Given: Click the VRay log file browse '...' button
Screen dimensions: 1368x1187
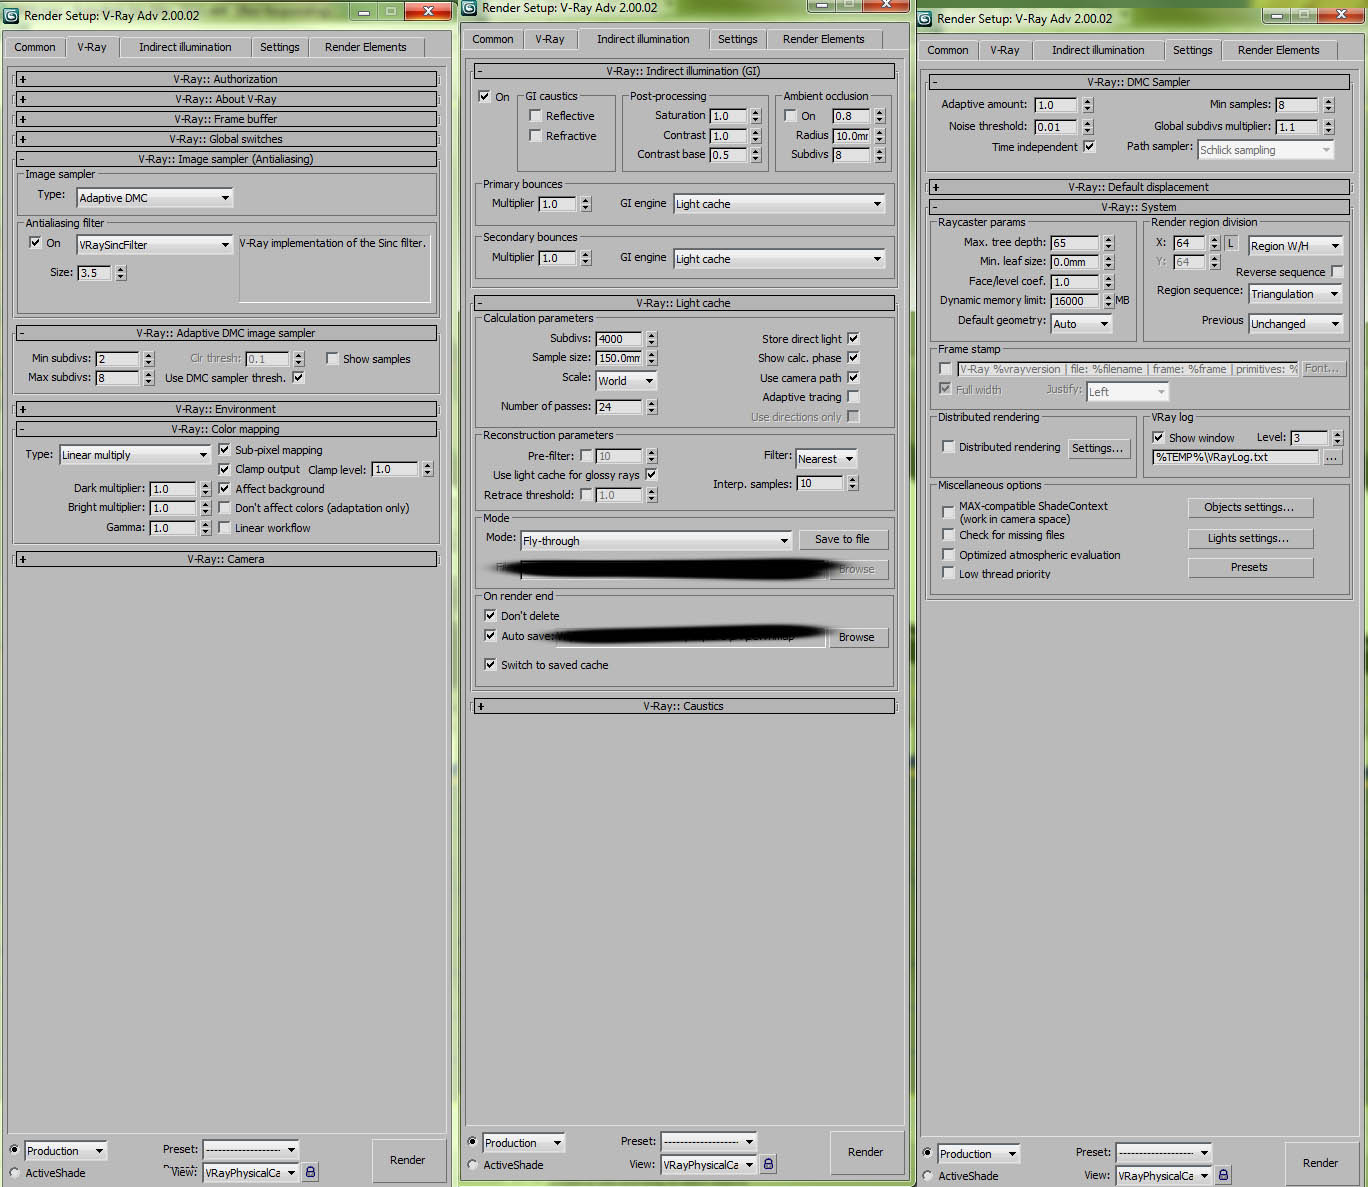Looking at the screenshot, I should 1332,457.
